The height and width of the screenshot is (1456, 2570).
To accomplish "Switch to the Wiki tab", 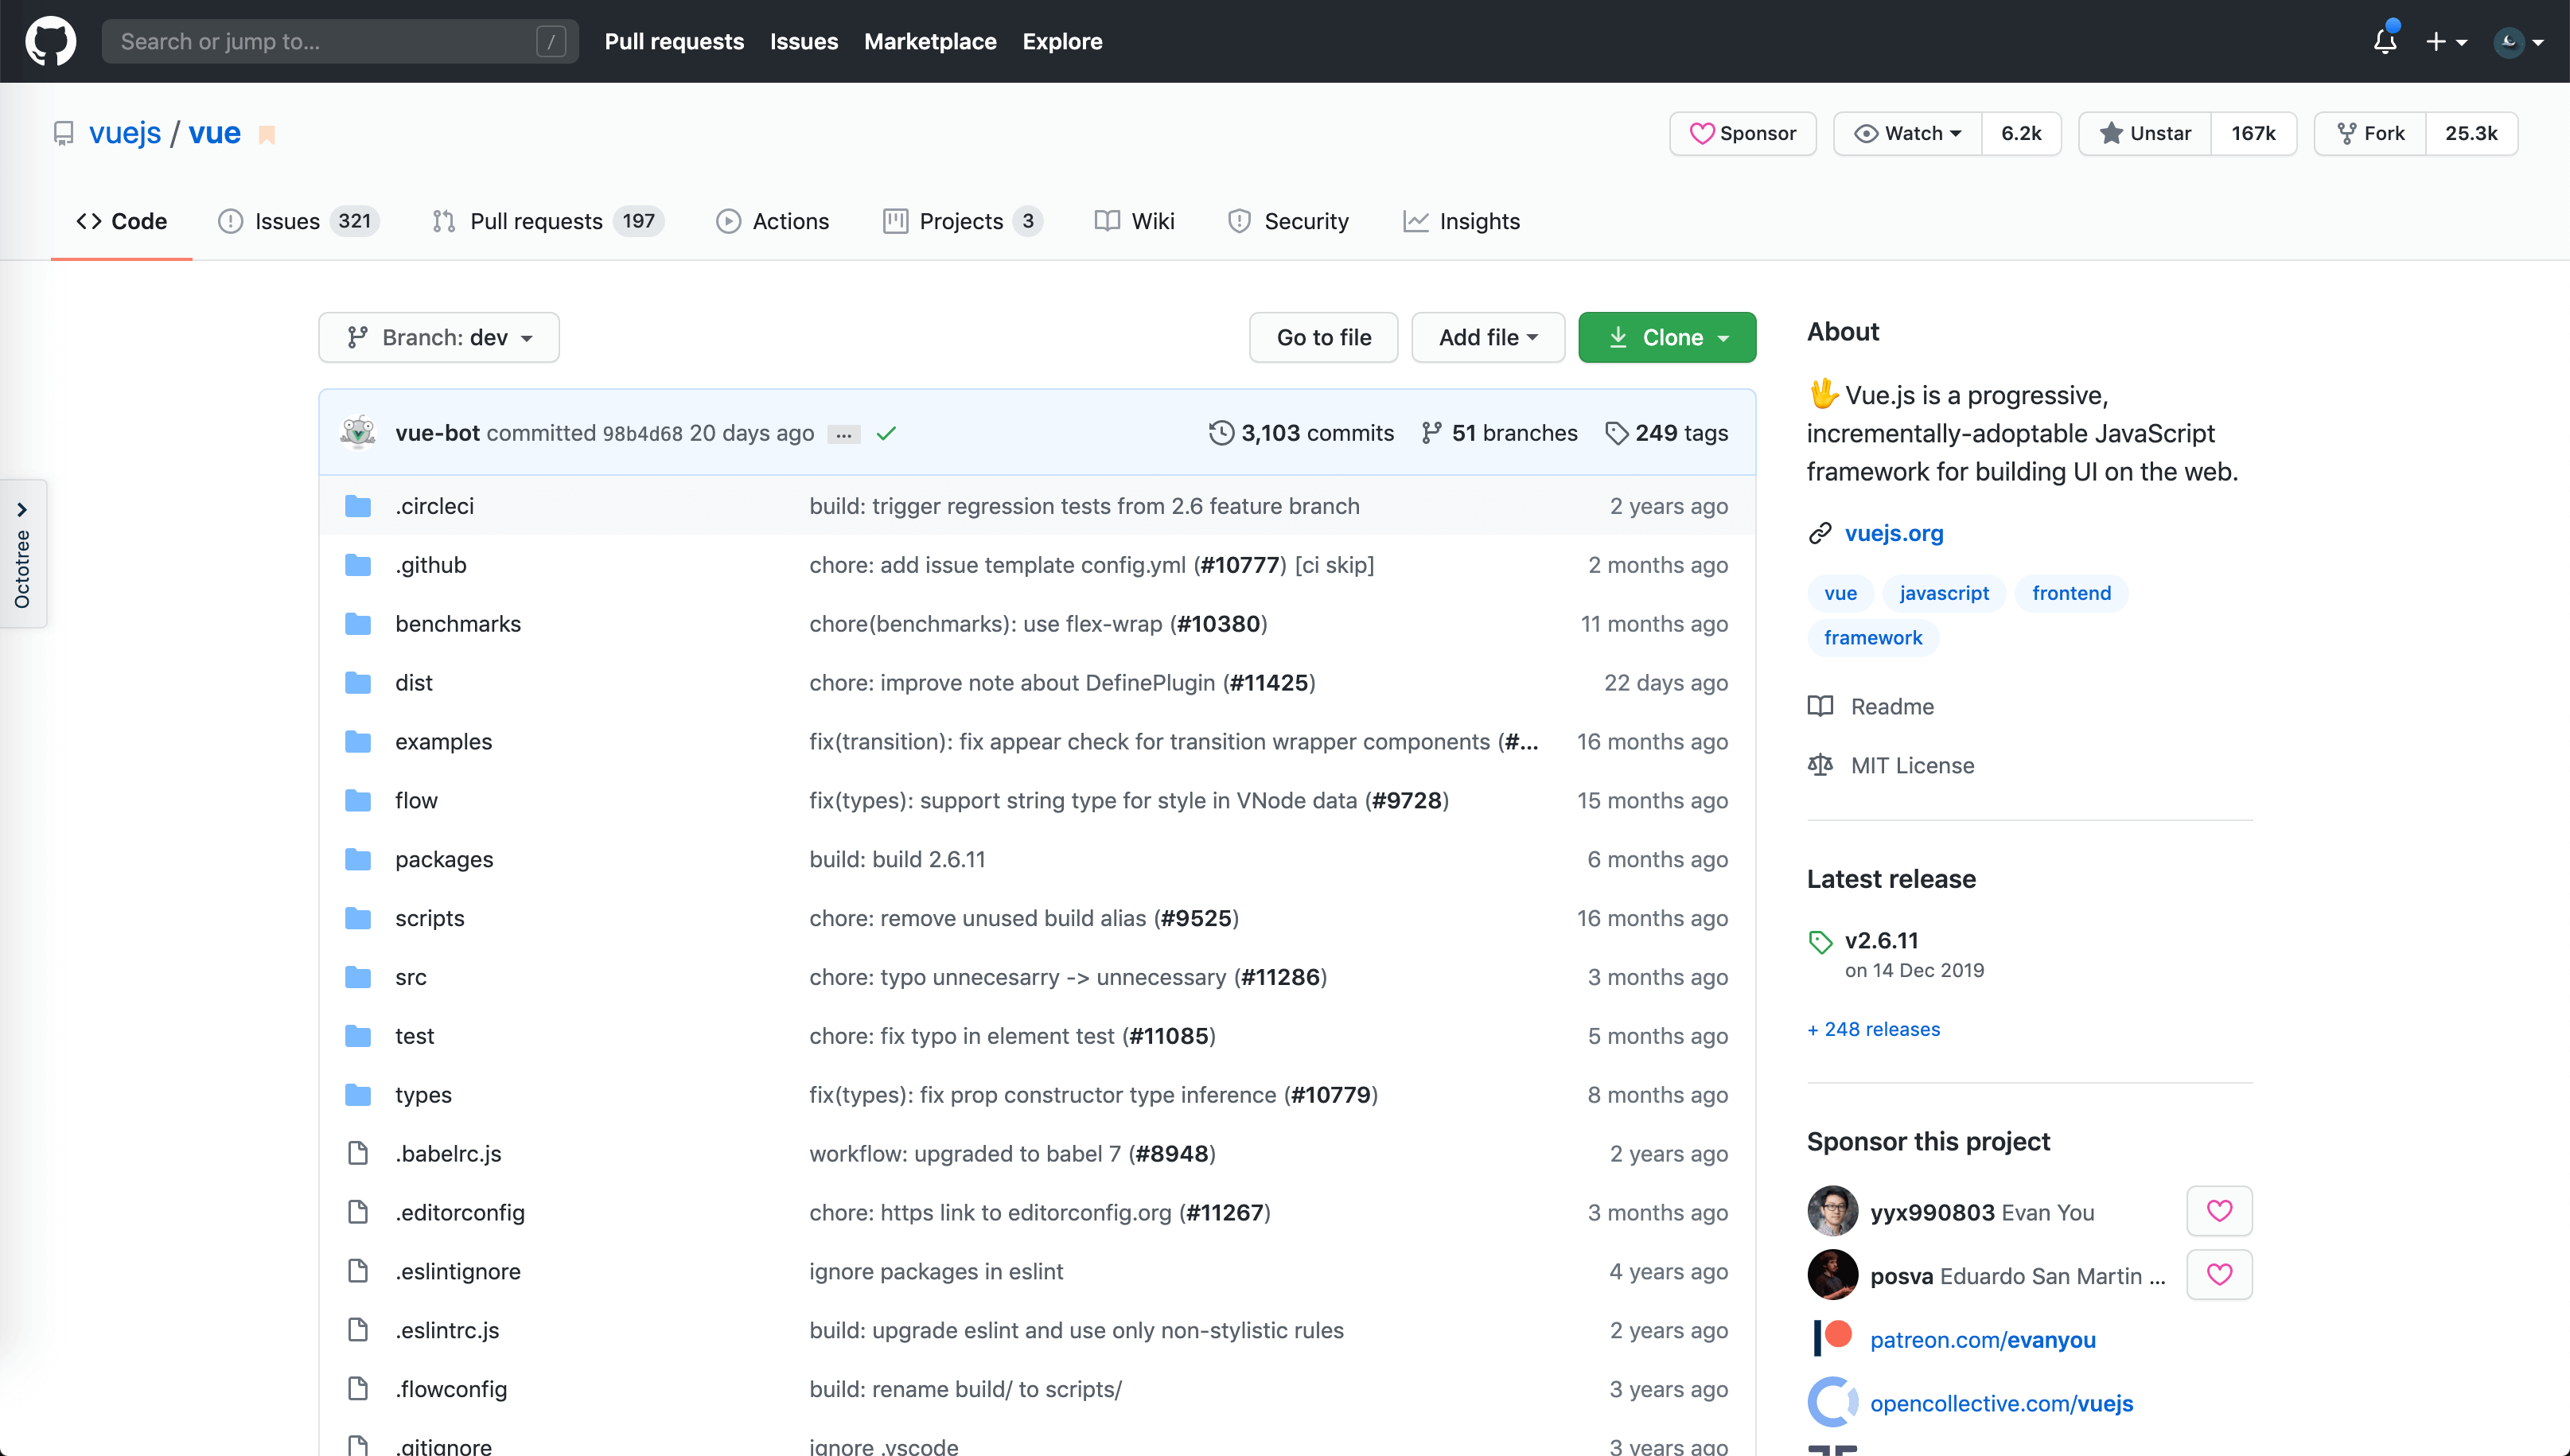I will [x=1134, y=221].
